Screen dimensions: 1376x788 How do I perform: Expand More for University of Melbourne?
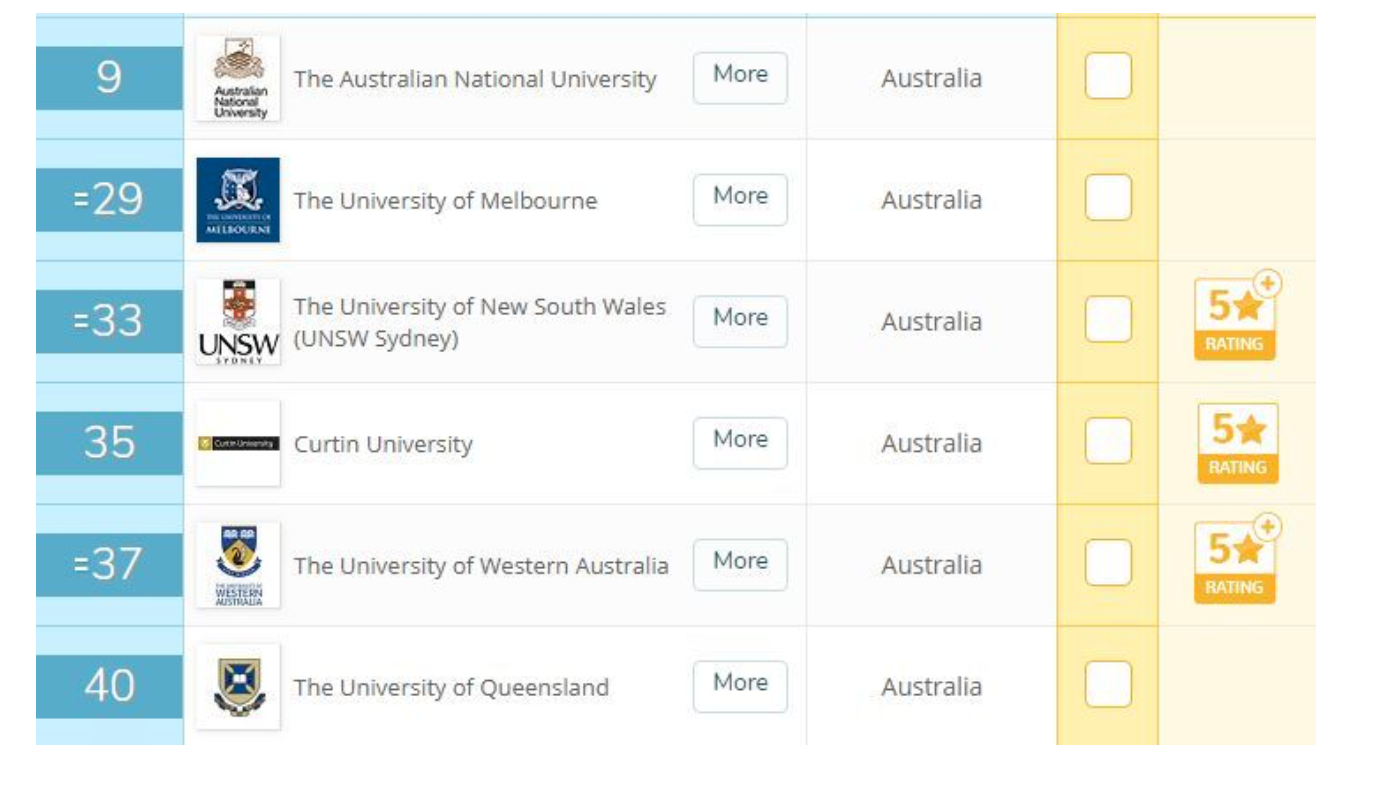pyautogui.click(x=740, y=200)
